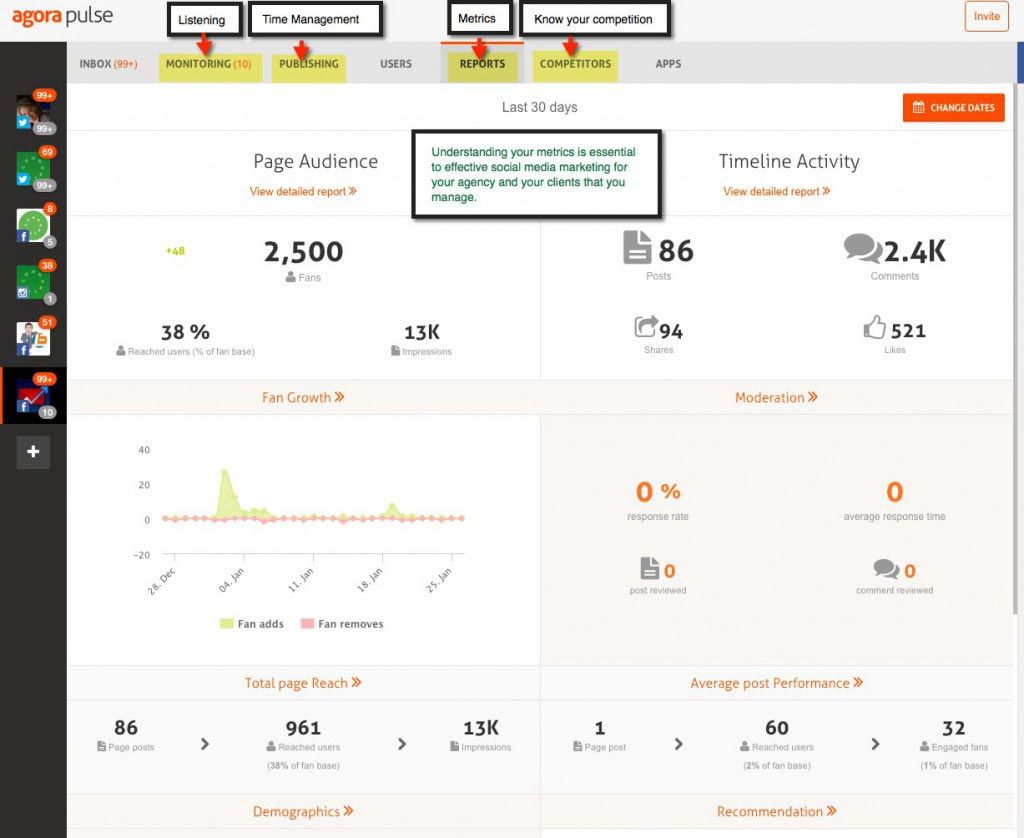
Task: Open Page Audience's View detailed report link
Action: 303,191
